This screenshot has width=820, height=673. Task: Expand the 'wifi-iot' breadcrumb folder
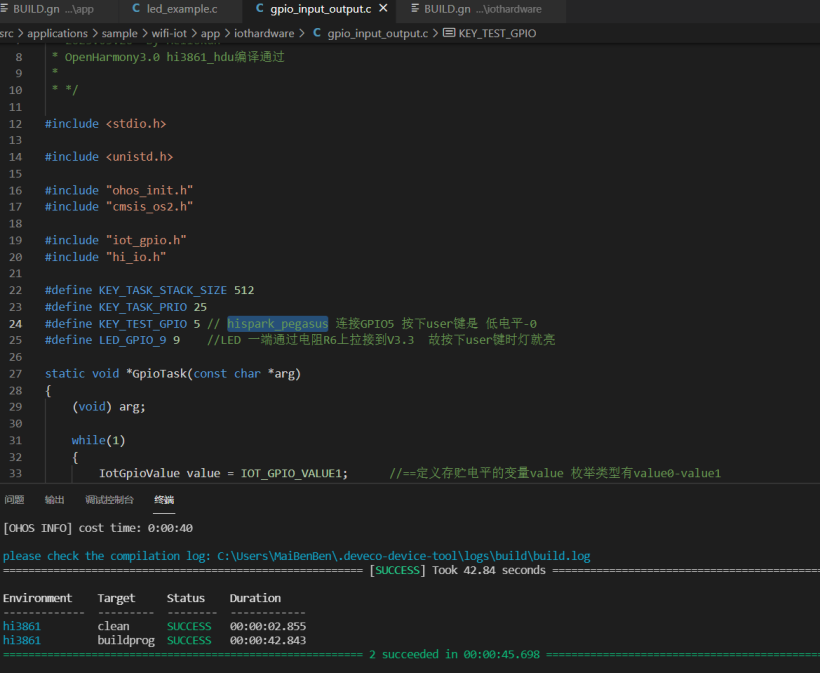point(169,33)
